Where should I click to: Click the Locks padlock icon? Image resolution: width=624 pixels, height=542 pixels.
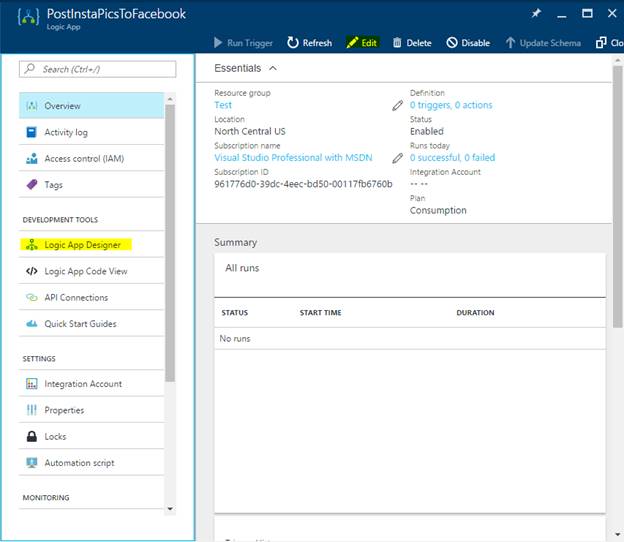click(x=31, y=436)
